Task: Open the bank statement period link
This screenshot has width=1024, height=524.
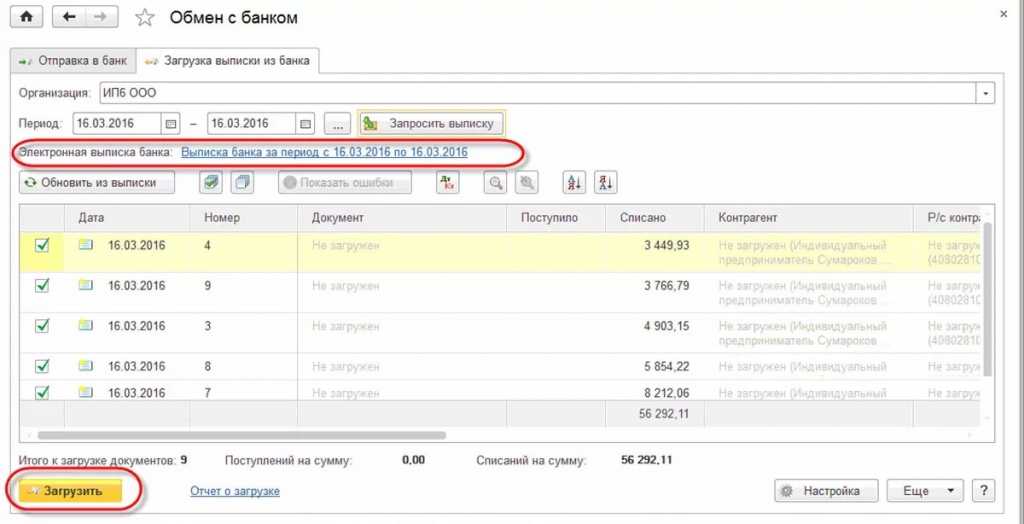Action: 324,152
